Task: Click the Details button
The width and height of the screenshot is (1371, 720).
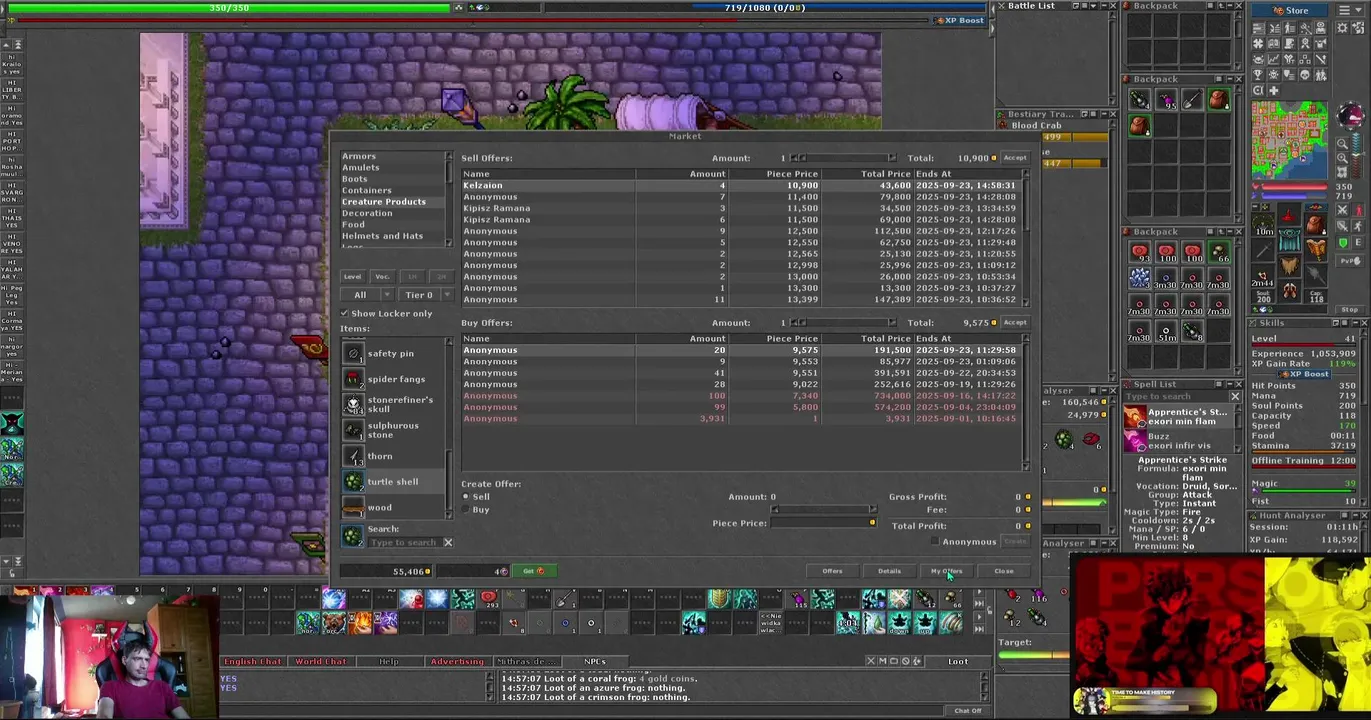Action: coord(889,571)
